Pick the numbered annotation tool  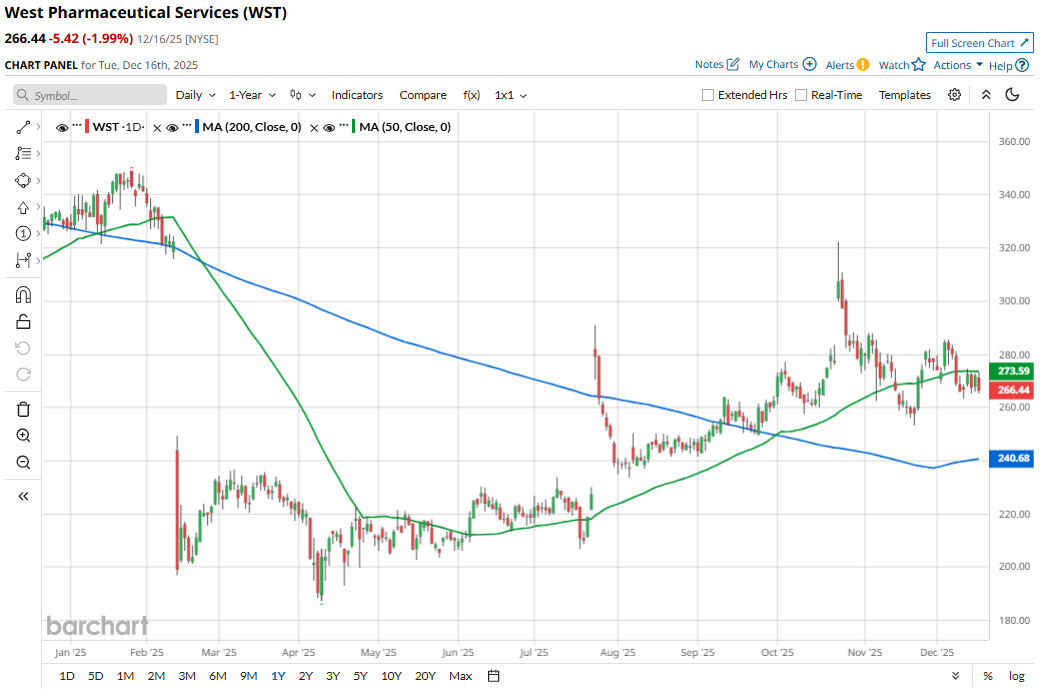23,234
